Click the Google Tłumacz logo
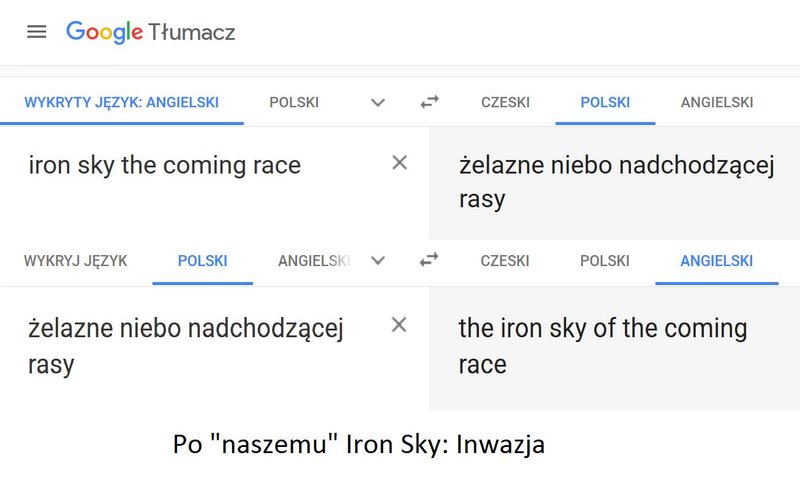 tap(151, 32)
